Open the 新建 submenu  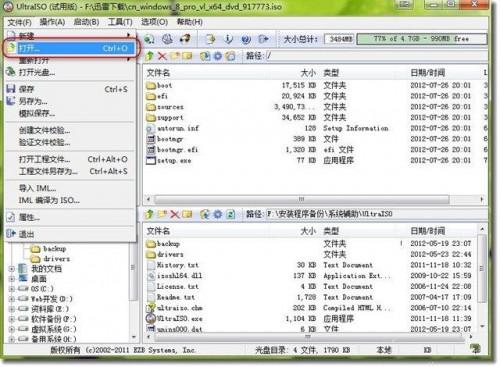coord(70,35)
